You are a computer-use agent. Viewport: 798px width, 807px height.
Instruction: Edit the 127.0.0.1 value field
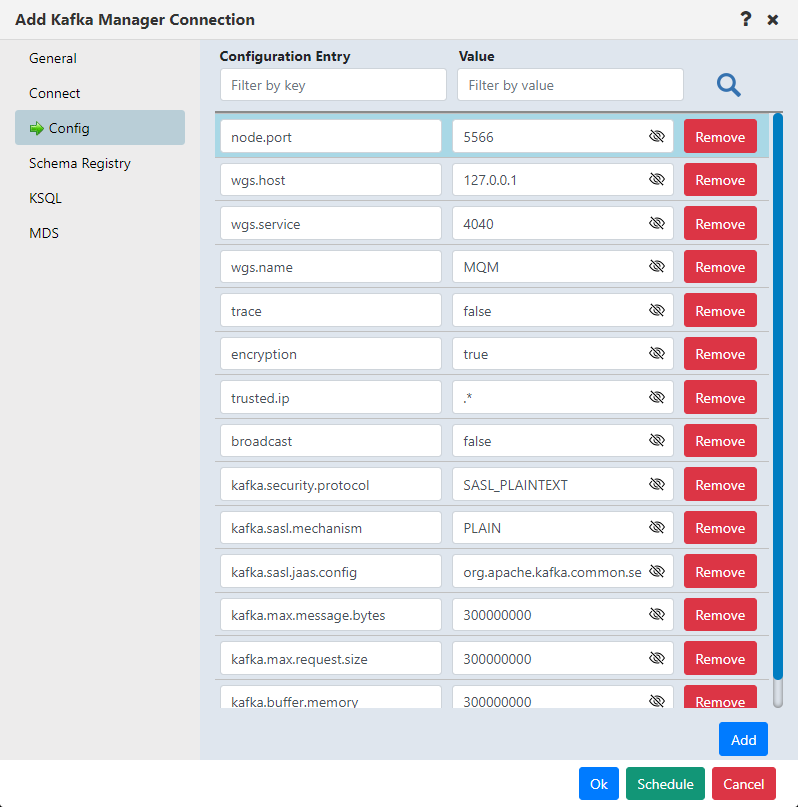pyautogui.click(x=563, y=180)
